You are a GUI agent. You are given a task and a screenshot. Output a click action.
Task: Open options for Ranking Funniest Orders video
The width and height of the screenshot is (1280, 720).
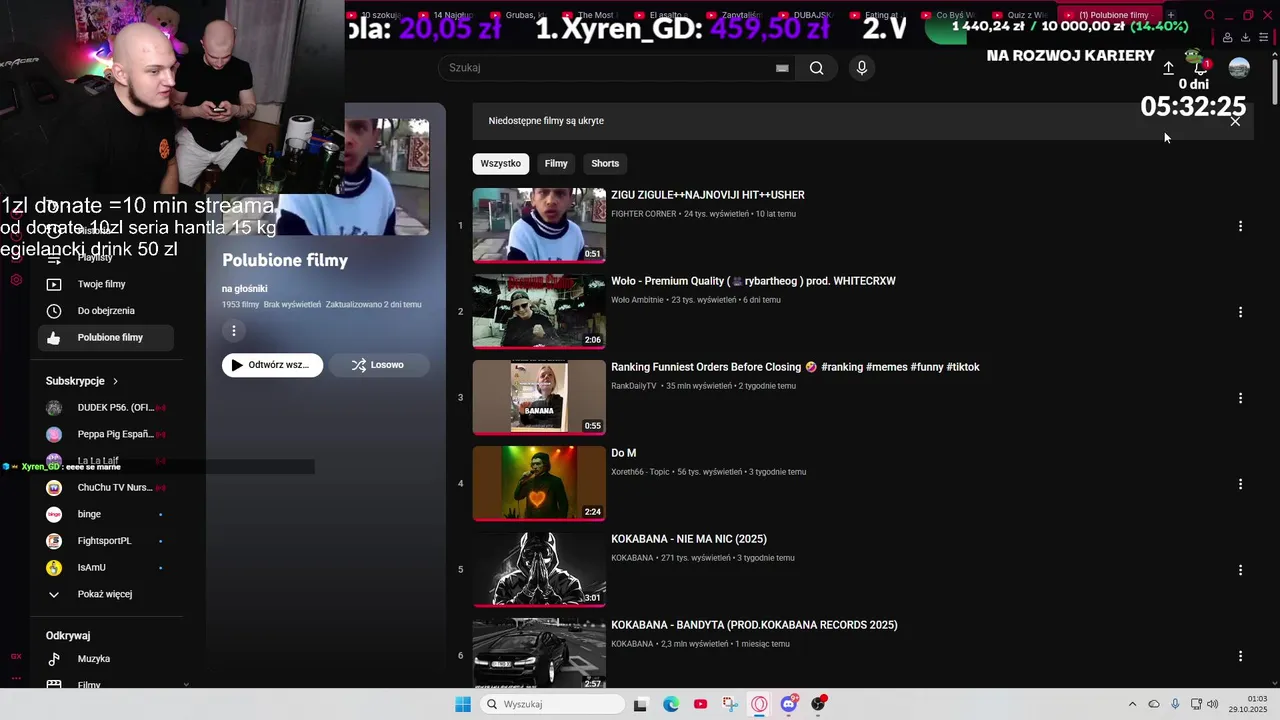1240,398
